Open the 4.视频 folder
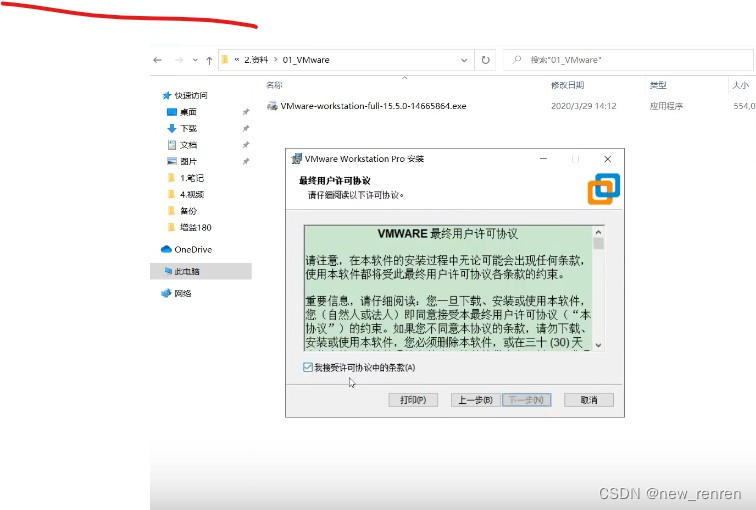 pos(192,194)
